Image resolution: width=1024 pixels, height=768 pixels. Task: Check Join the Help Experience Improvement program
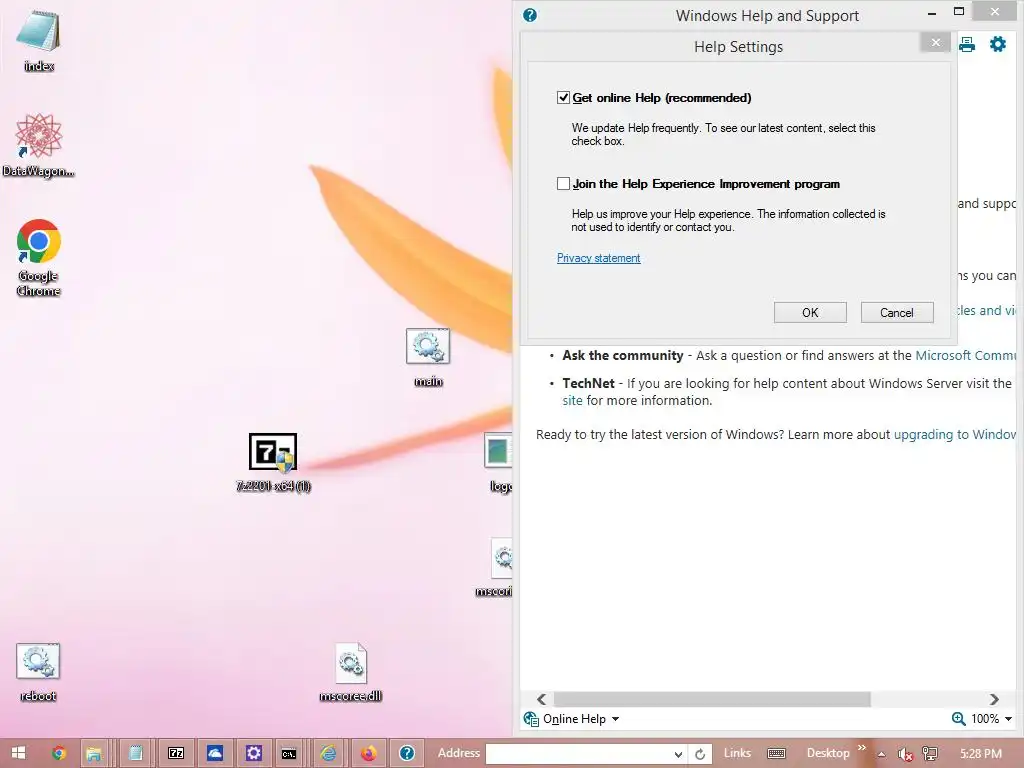(563, 184)
